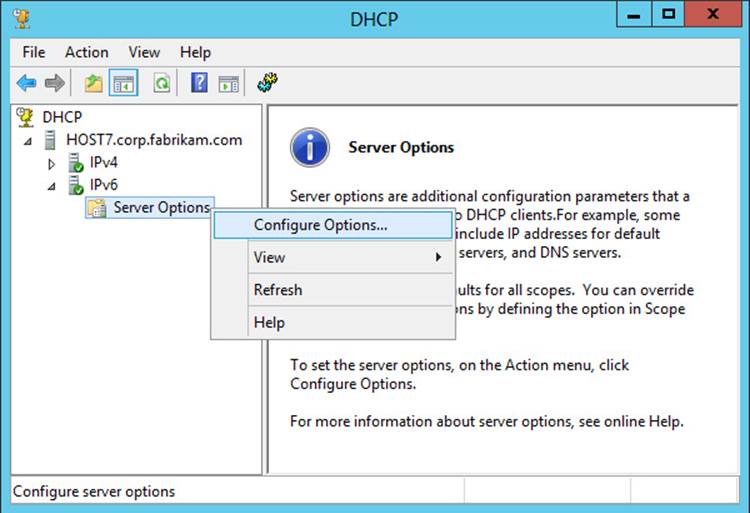
Task: Collapse the IPv6 node
Action: (x=51, y=186)
